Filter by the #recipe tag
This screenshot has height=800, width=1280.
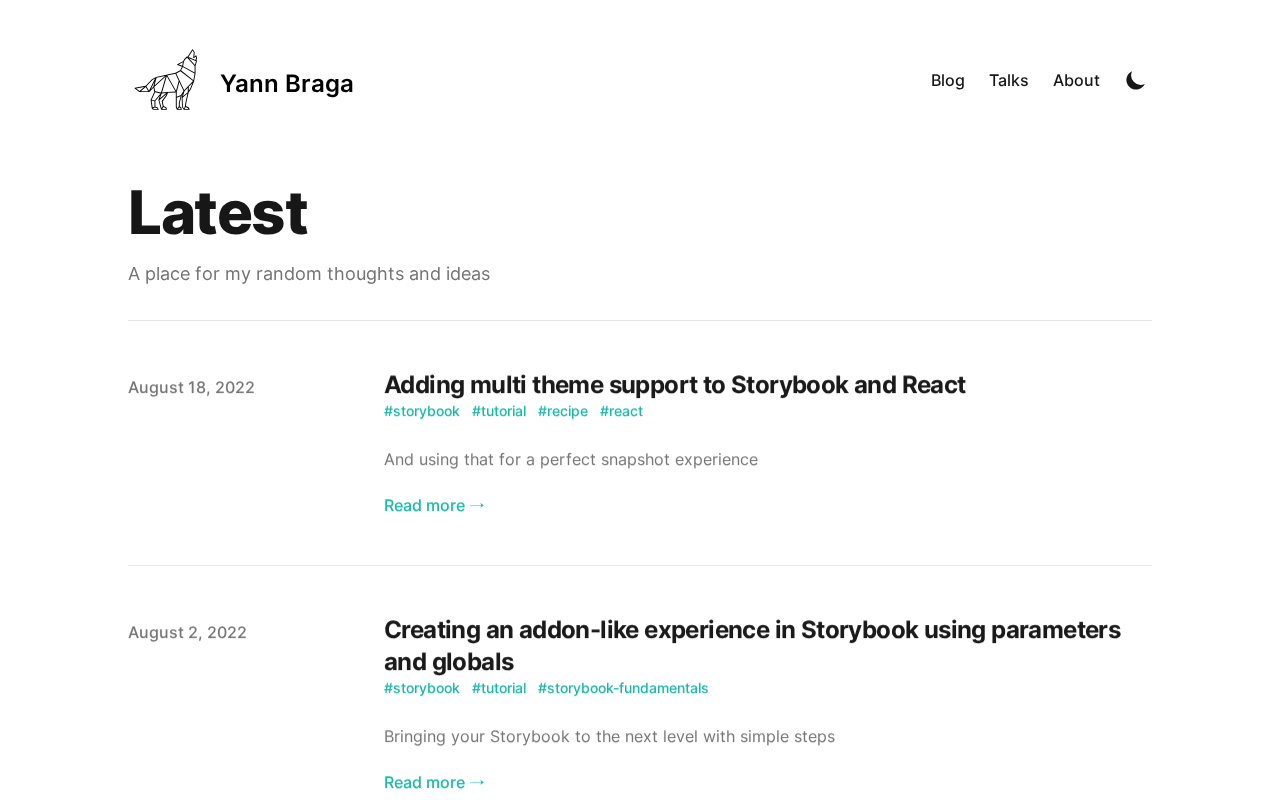563,411
